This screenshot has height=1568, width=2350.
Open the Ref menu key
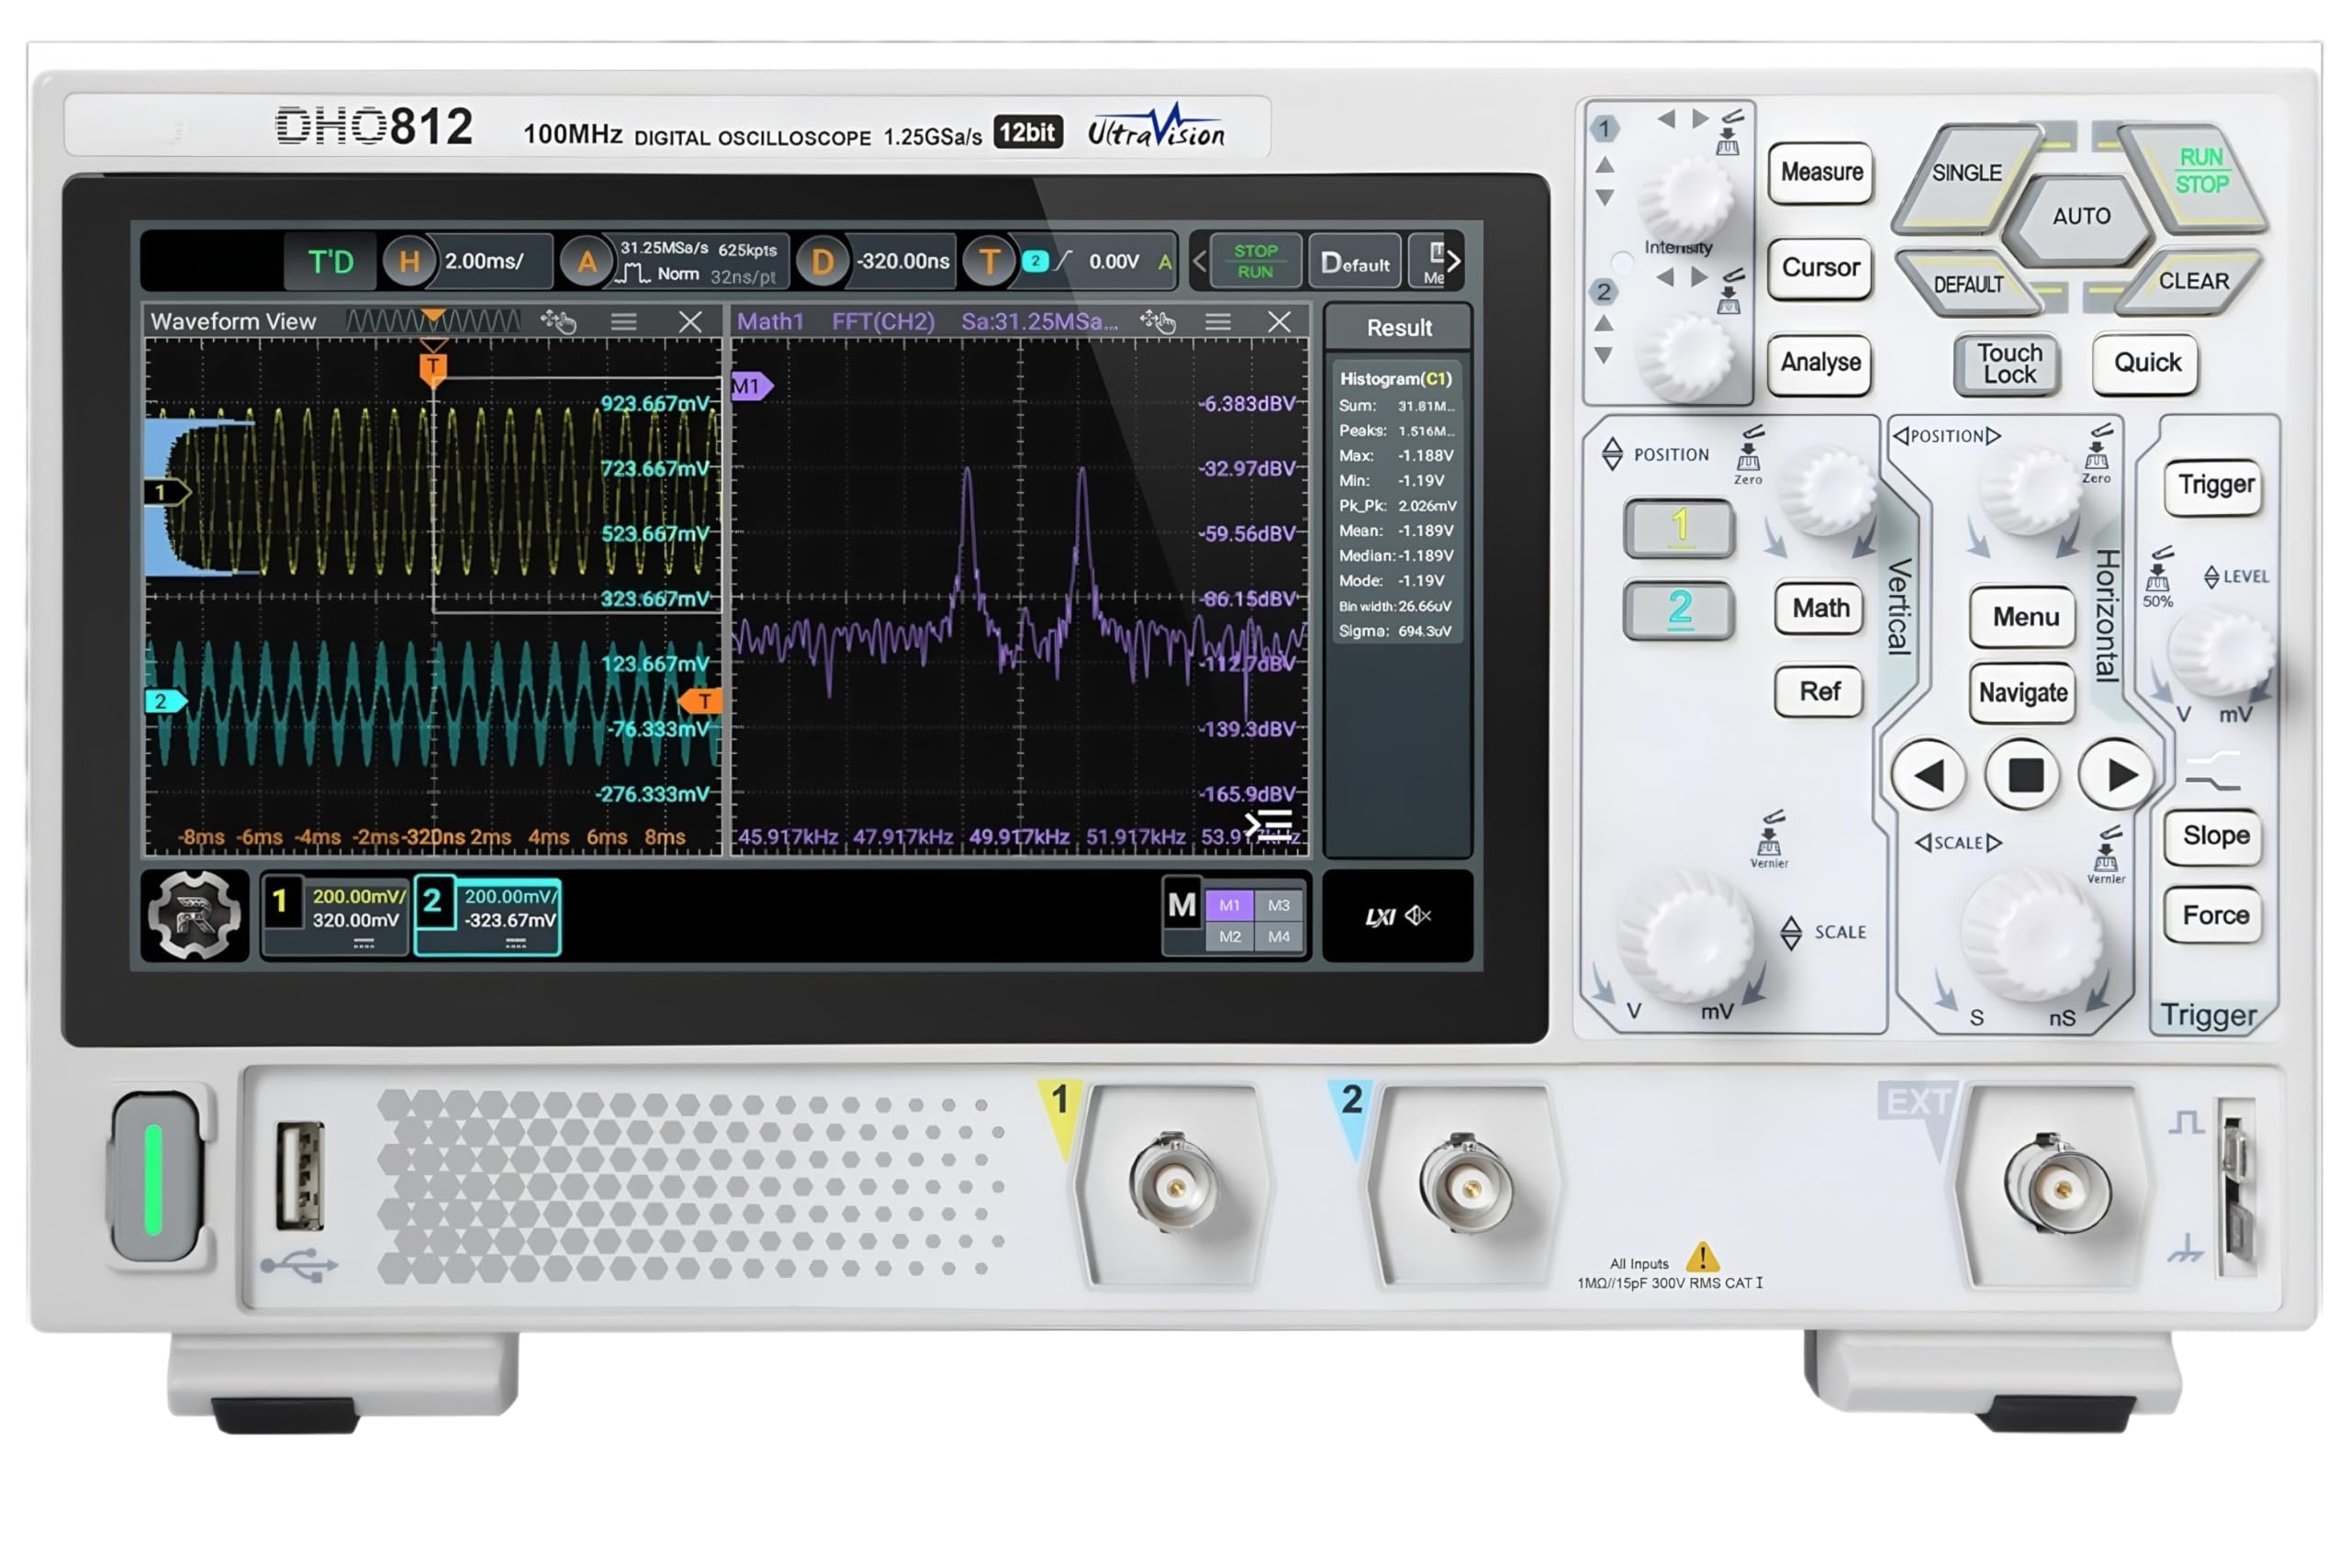coord(1819,691)
